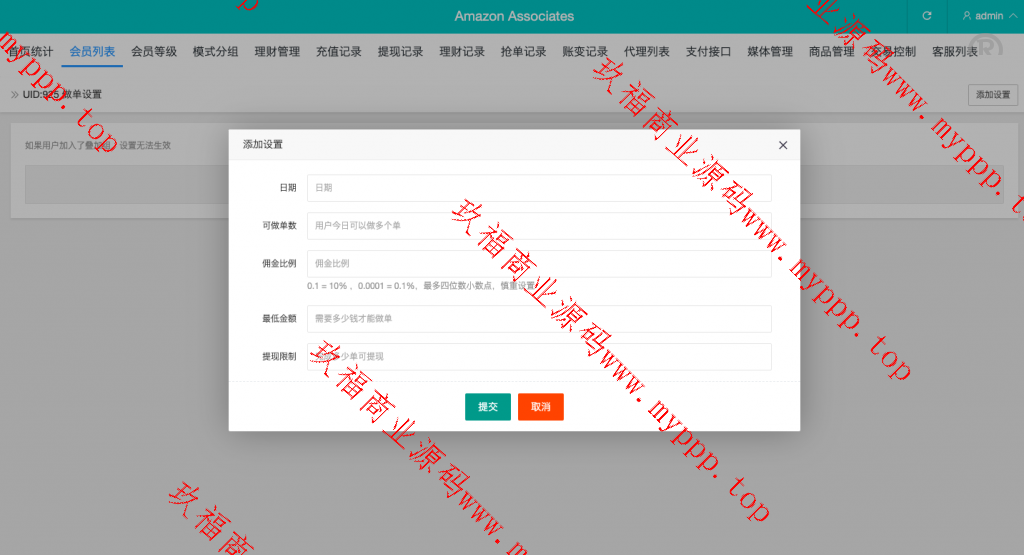This screenshot has width=1024, height=555.
Task: Focus the 日期 date input field
Action: pos(539,188)
